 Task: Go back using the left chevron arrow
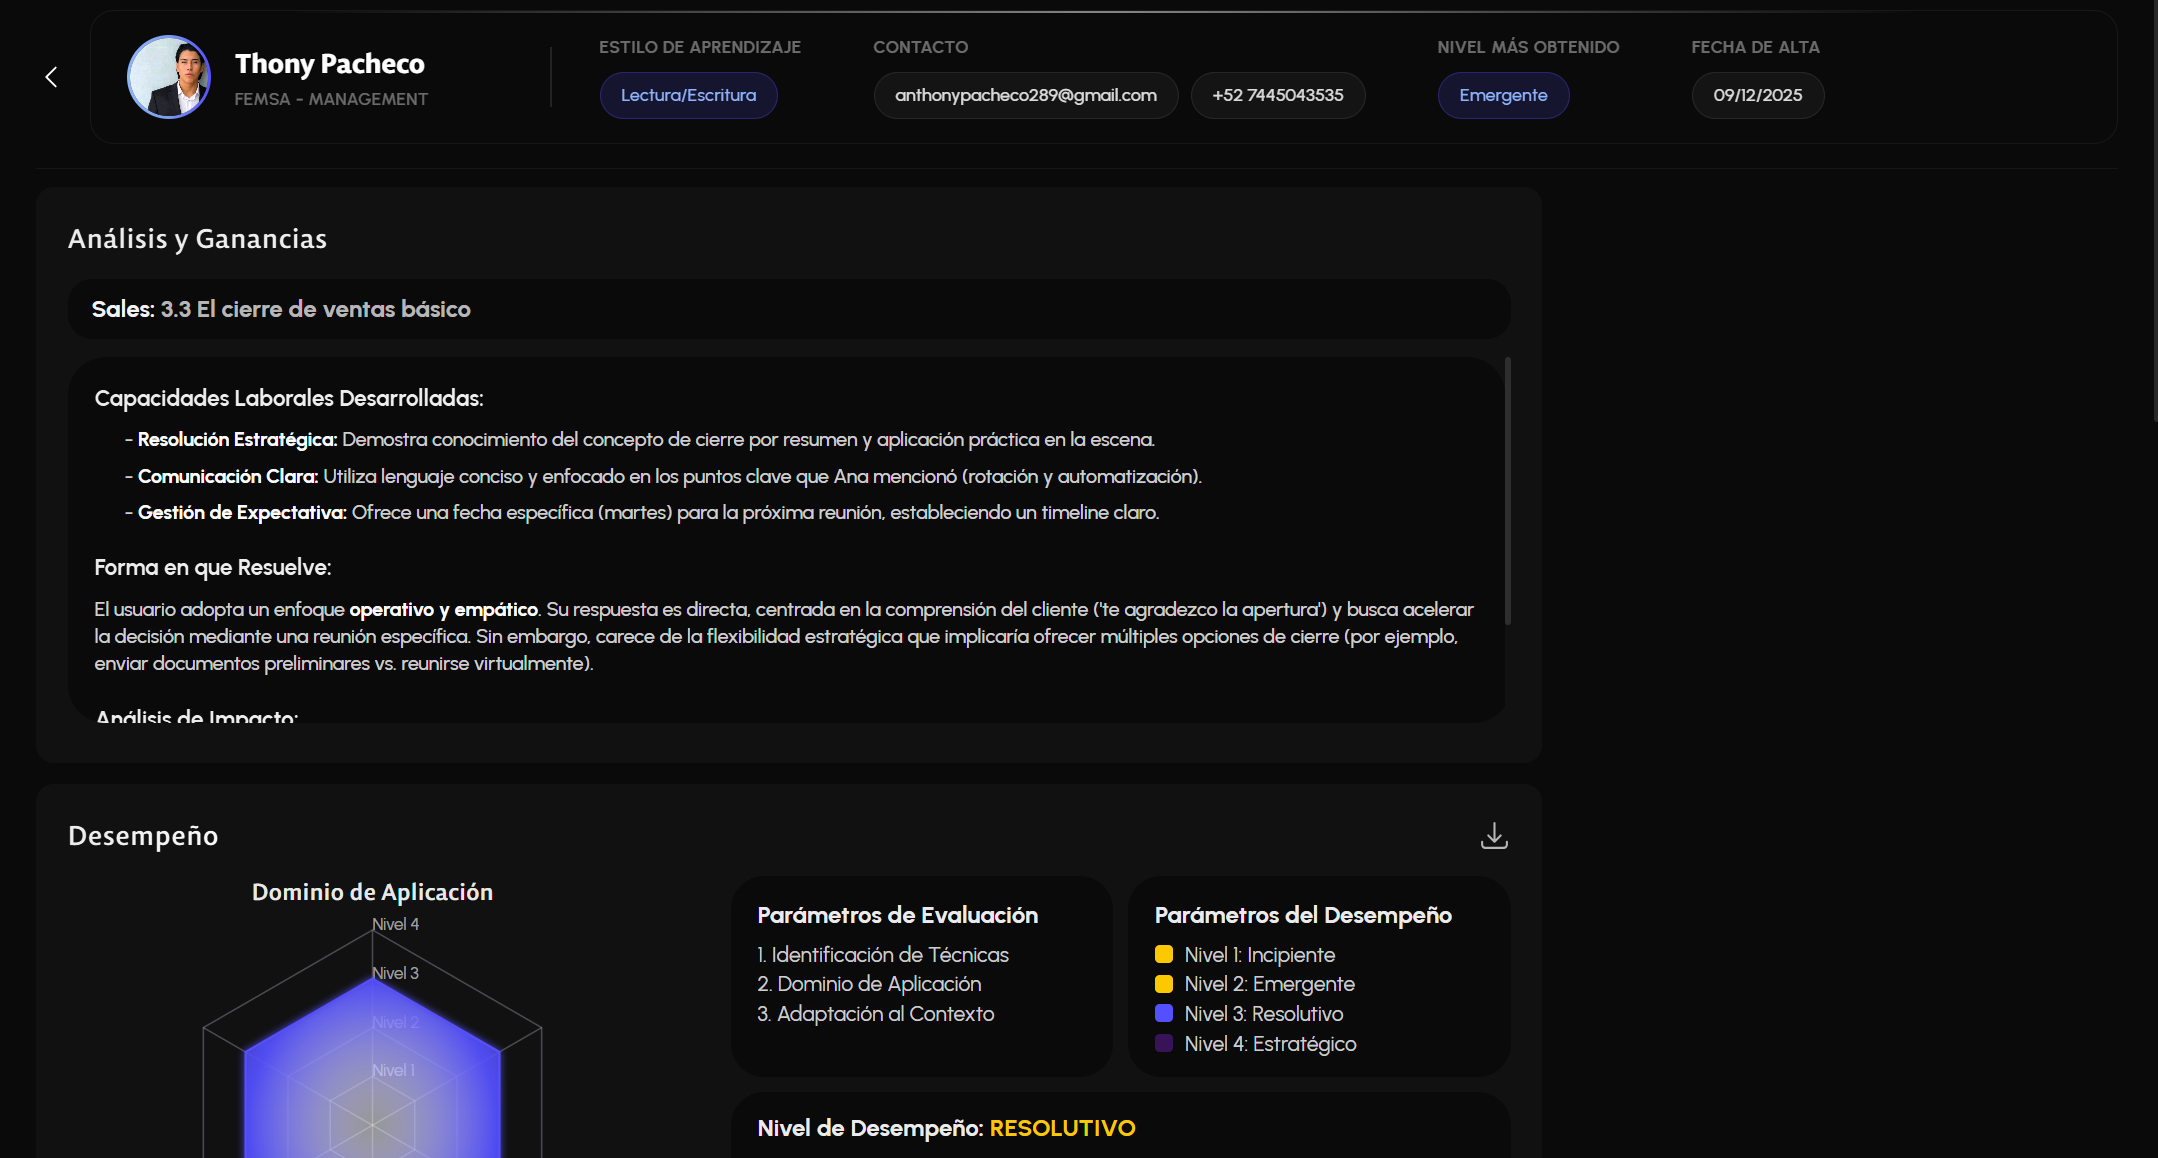pos(51,77)
